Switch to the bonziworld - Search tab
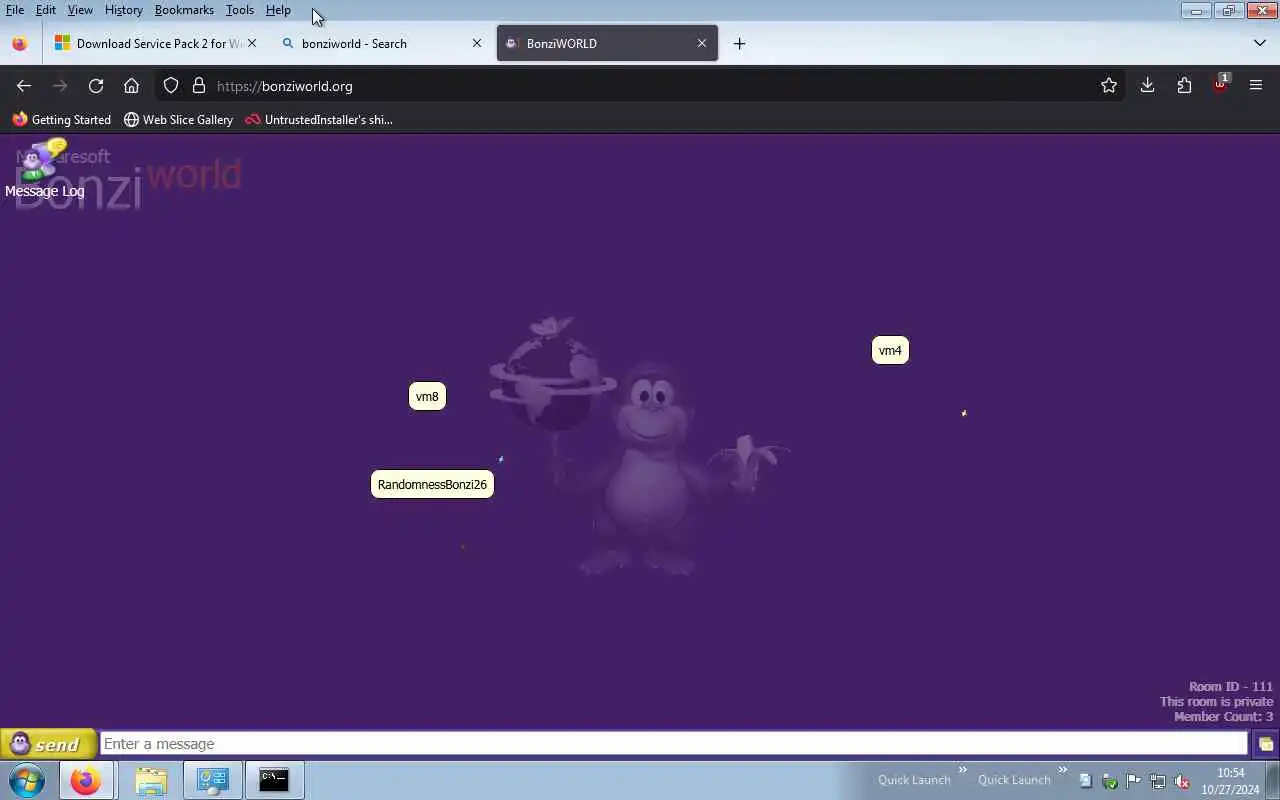Image resolution: width=1280 pixels, height=800 pixels. 380,43
